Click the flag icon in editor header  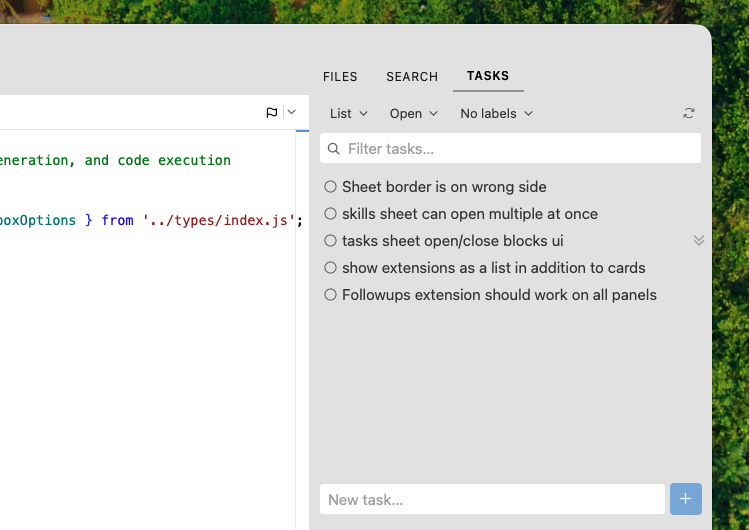[272, 113]
